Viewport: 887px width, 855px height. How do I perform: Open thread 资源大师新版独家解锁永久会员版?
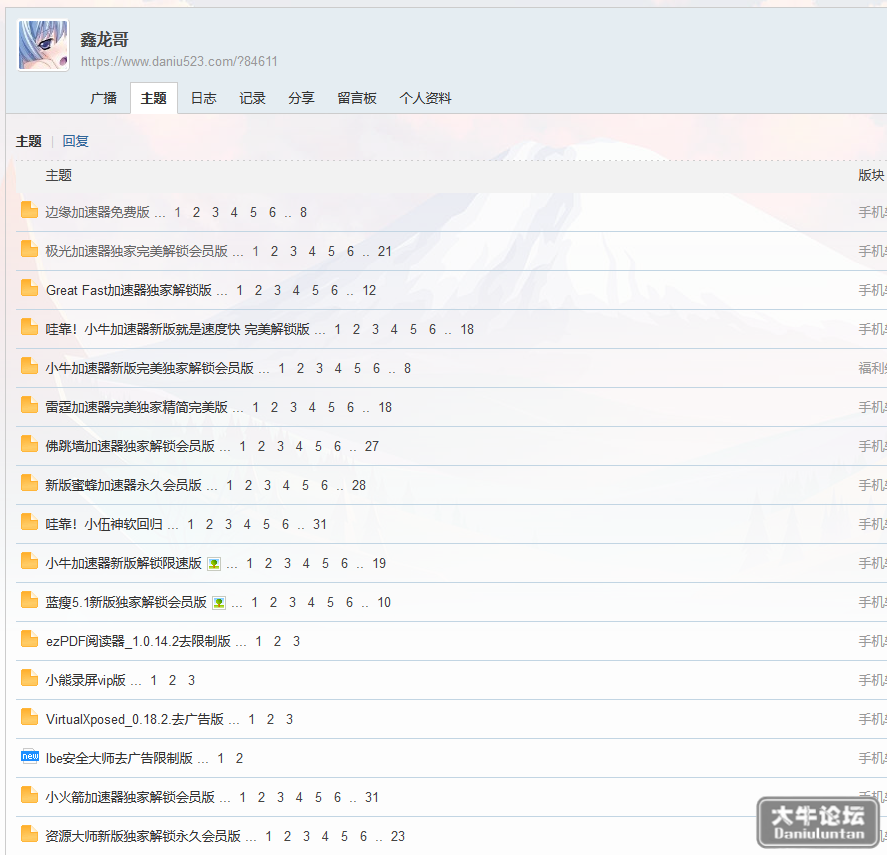coord(143,837)
